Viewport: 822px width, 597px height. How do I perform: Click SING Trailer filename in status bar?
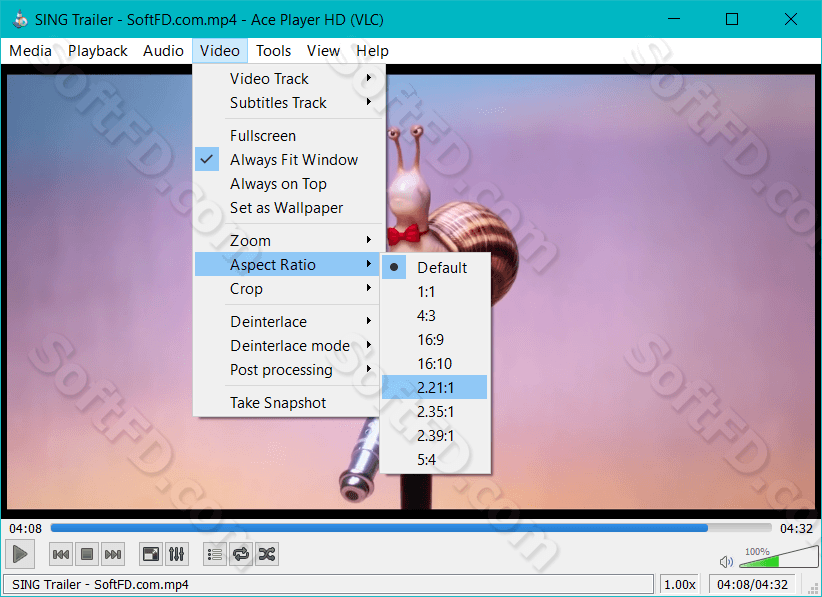pyautogui.click(x=100, y=584)
